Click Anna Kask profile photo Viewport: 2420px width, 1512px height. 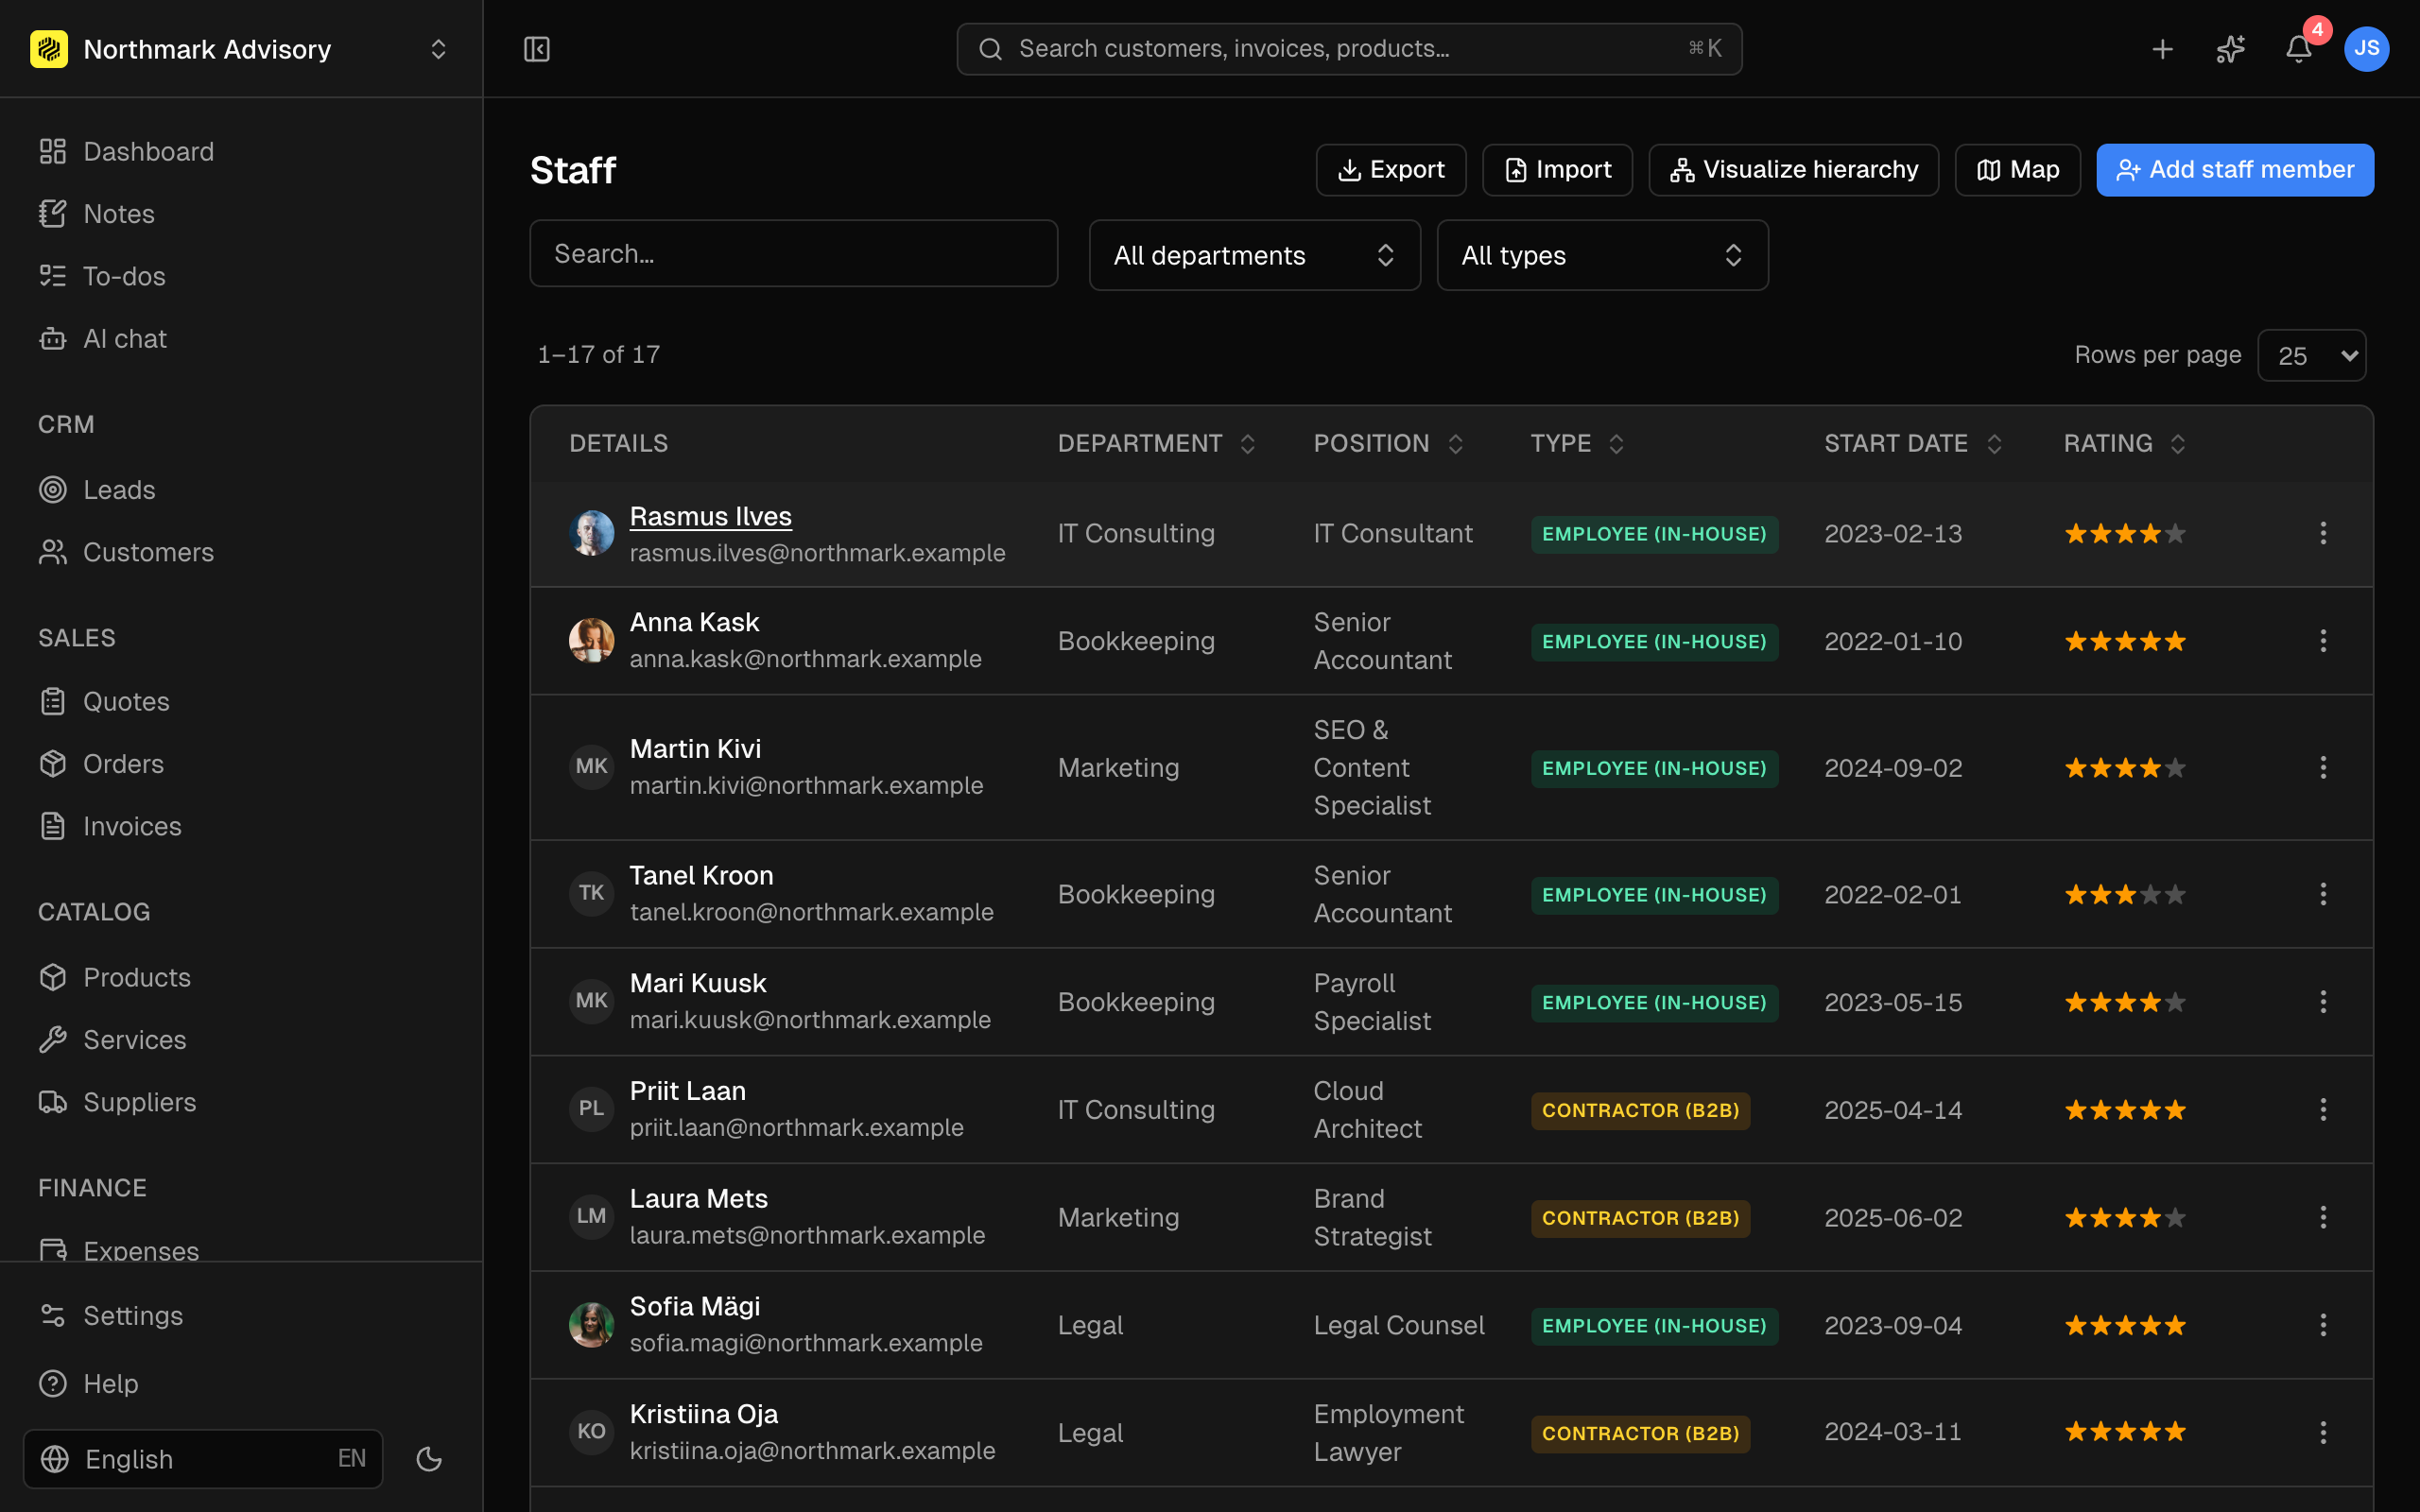coord(591,641)
